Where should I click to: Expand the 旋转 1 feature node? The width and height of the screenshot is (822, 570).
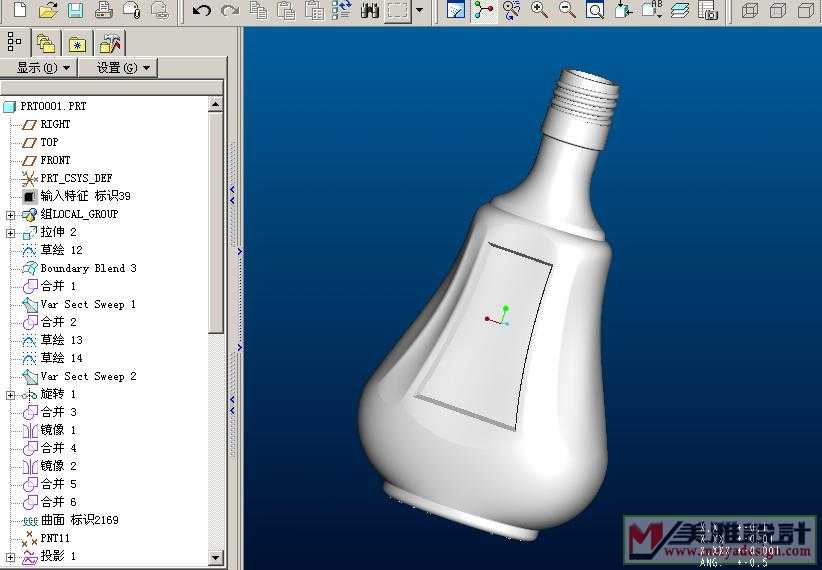11,395
